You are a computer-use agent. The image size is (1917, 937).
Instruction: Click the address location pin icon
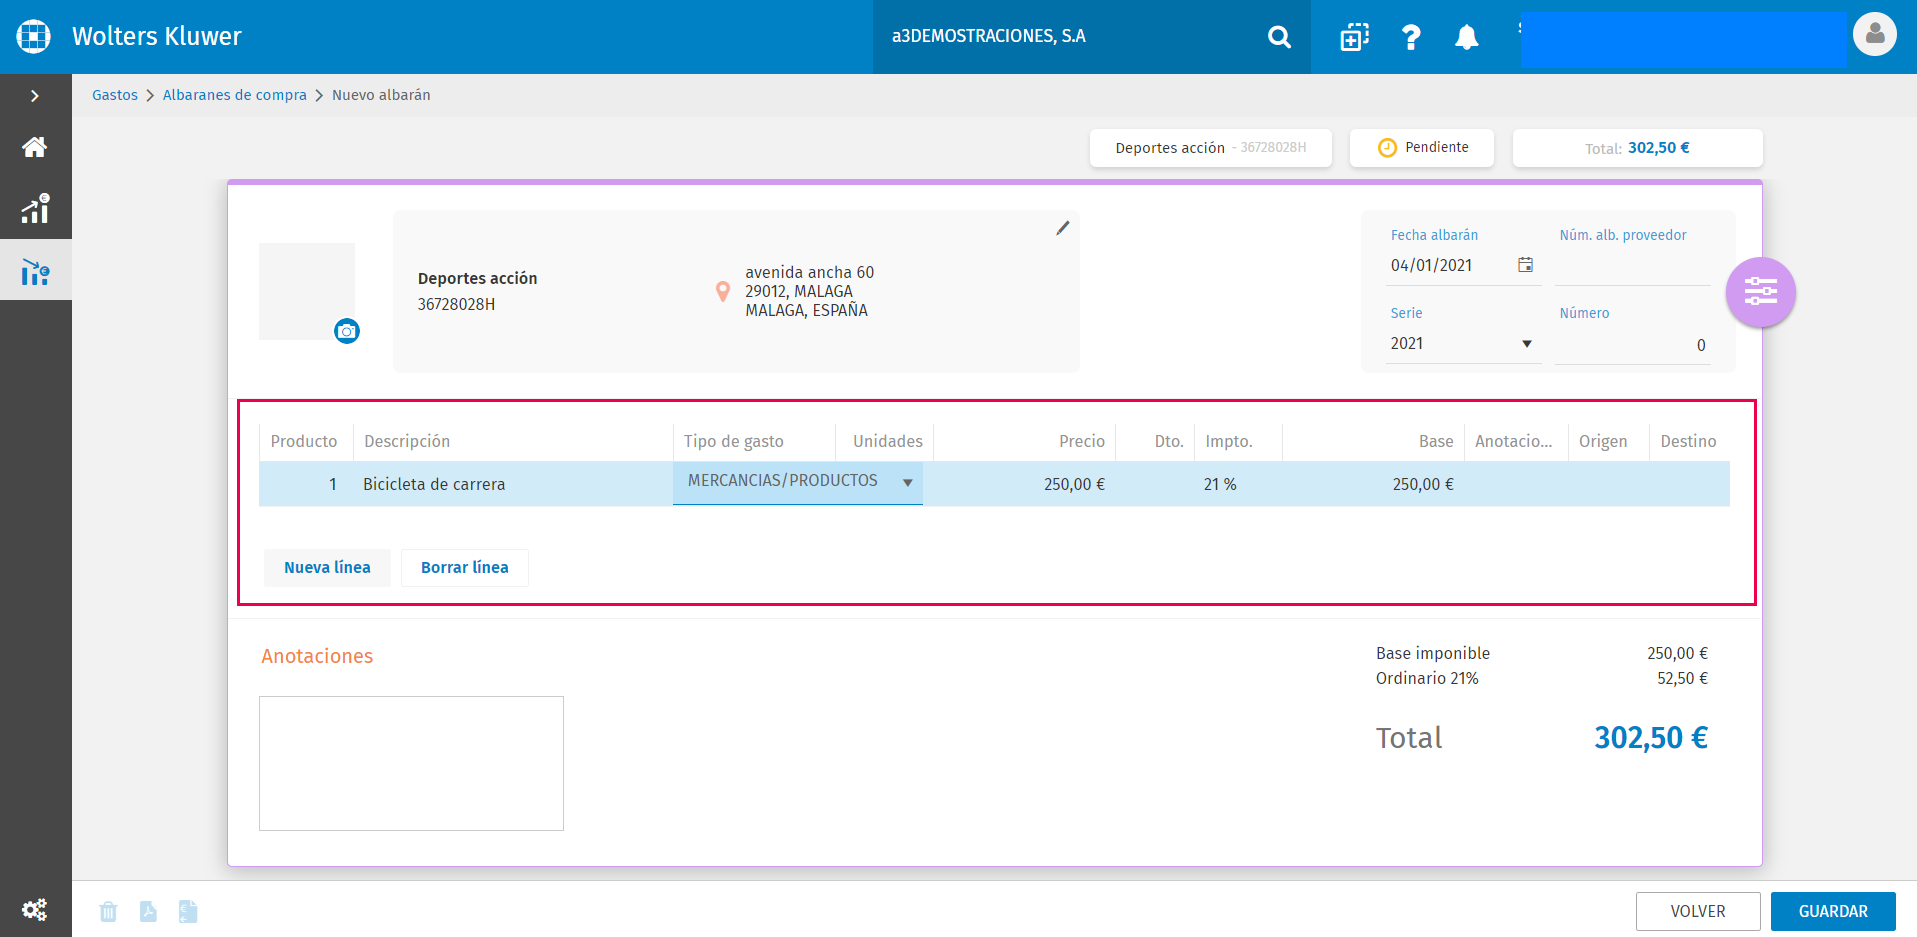tap(723, 291)
